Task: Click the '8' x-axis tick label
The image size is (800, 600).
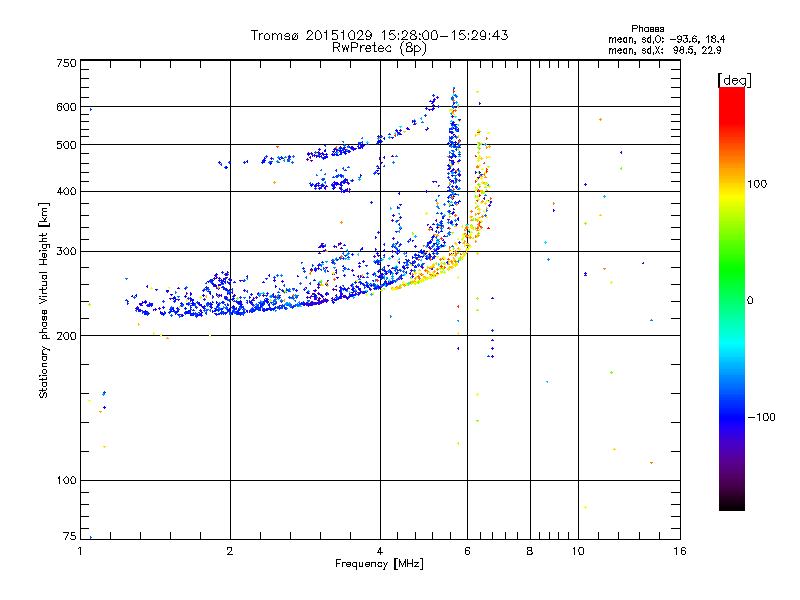Action: pyautogui.click(x=530, y=551)
